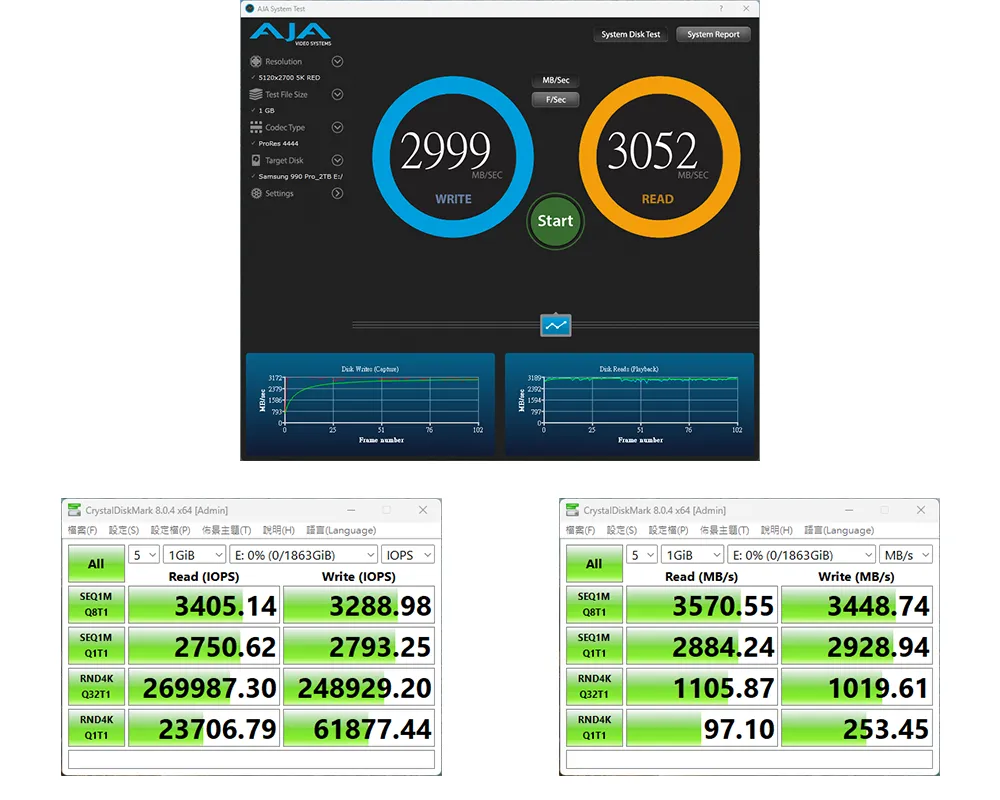Switch units to F/Sec in AJA

click(x=555, y=100)
